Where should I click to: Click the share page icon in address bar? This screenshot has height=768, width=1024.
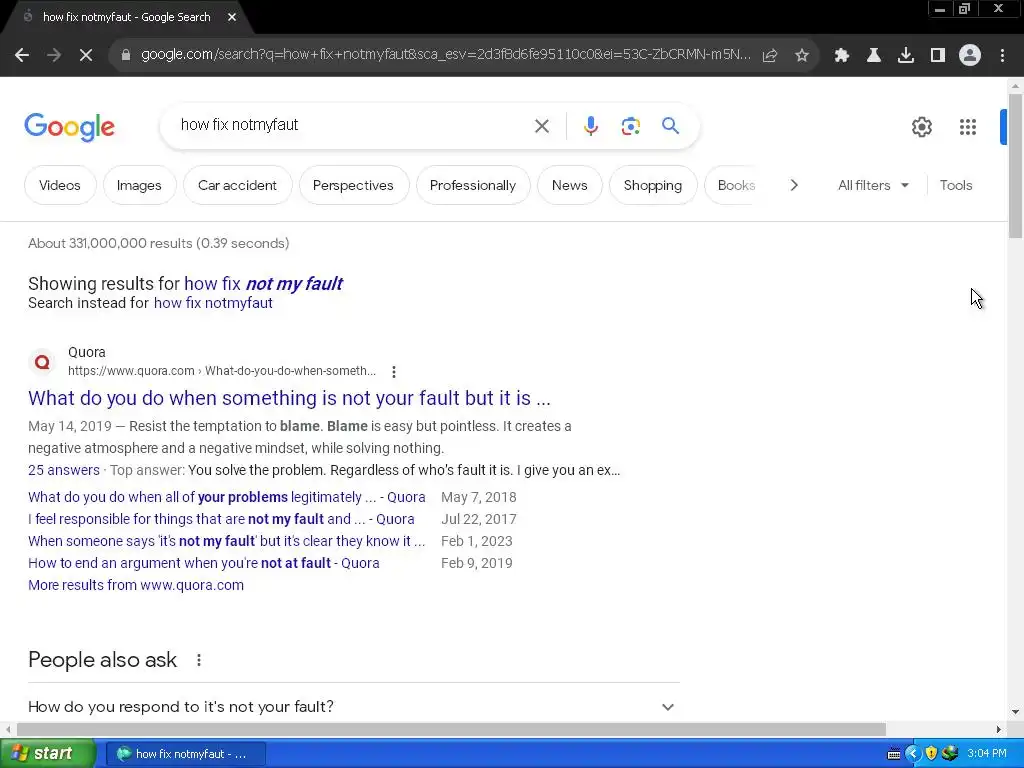[770, 56]
